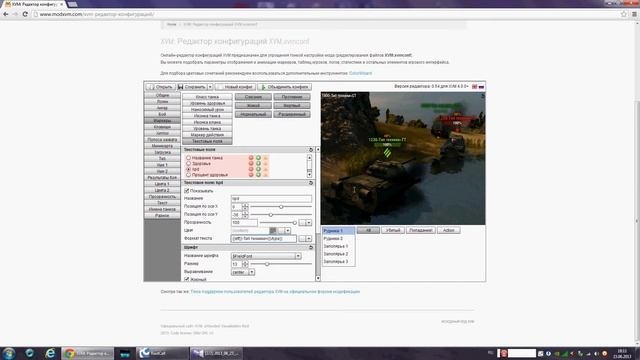The image size is (640, 360).
Task: Click the Новый конфиг button
Action: (x=235, y=87)
